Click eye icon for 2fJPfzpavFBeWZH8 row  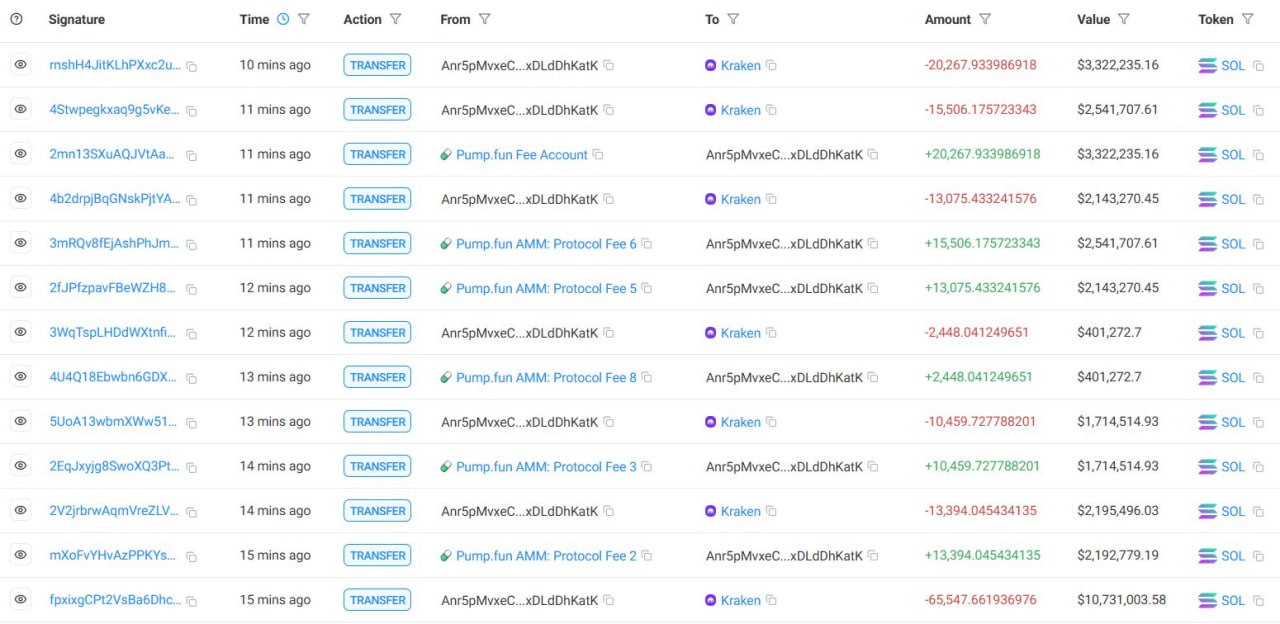pos(20,288)
